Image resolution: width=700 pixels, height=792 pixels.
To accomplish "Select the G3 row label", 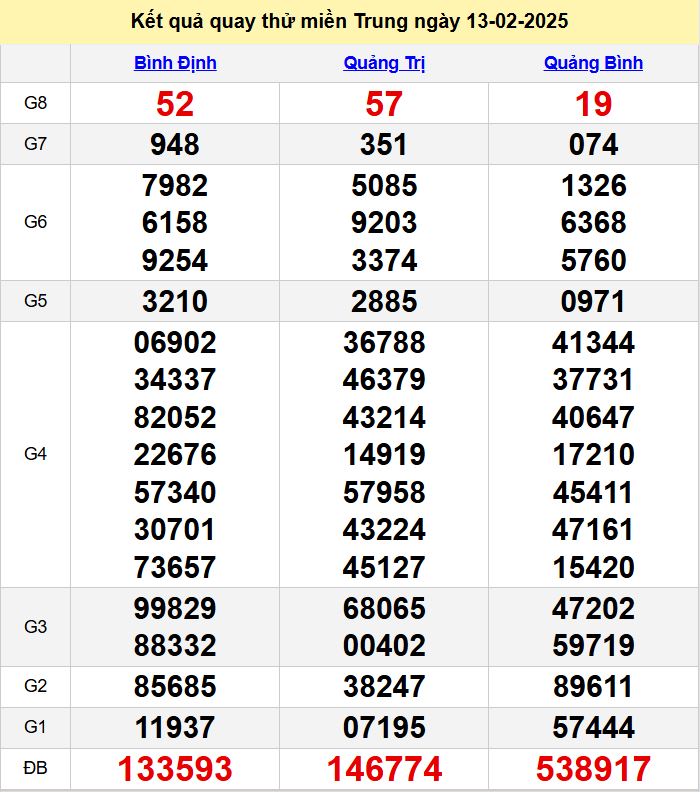I will click(35, 627).
